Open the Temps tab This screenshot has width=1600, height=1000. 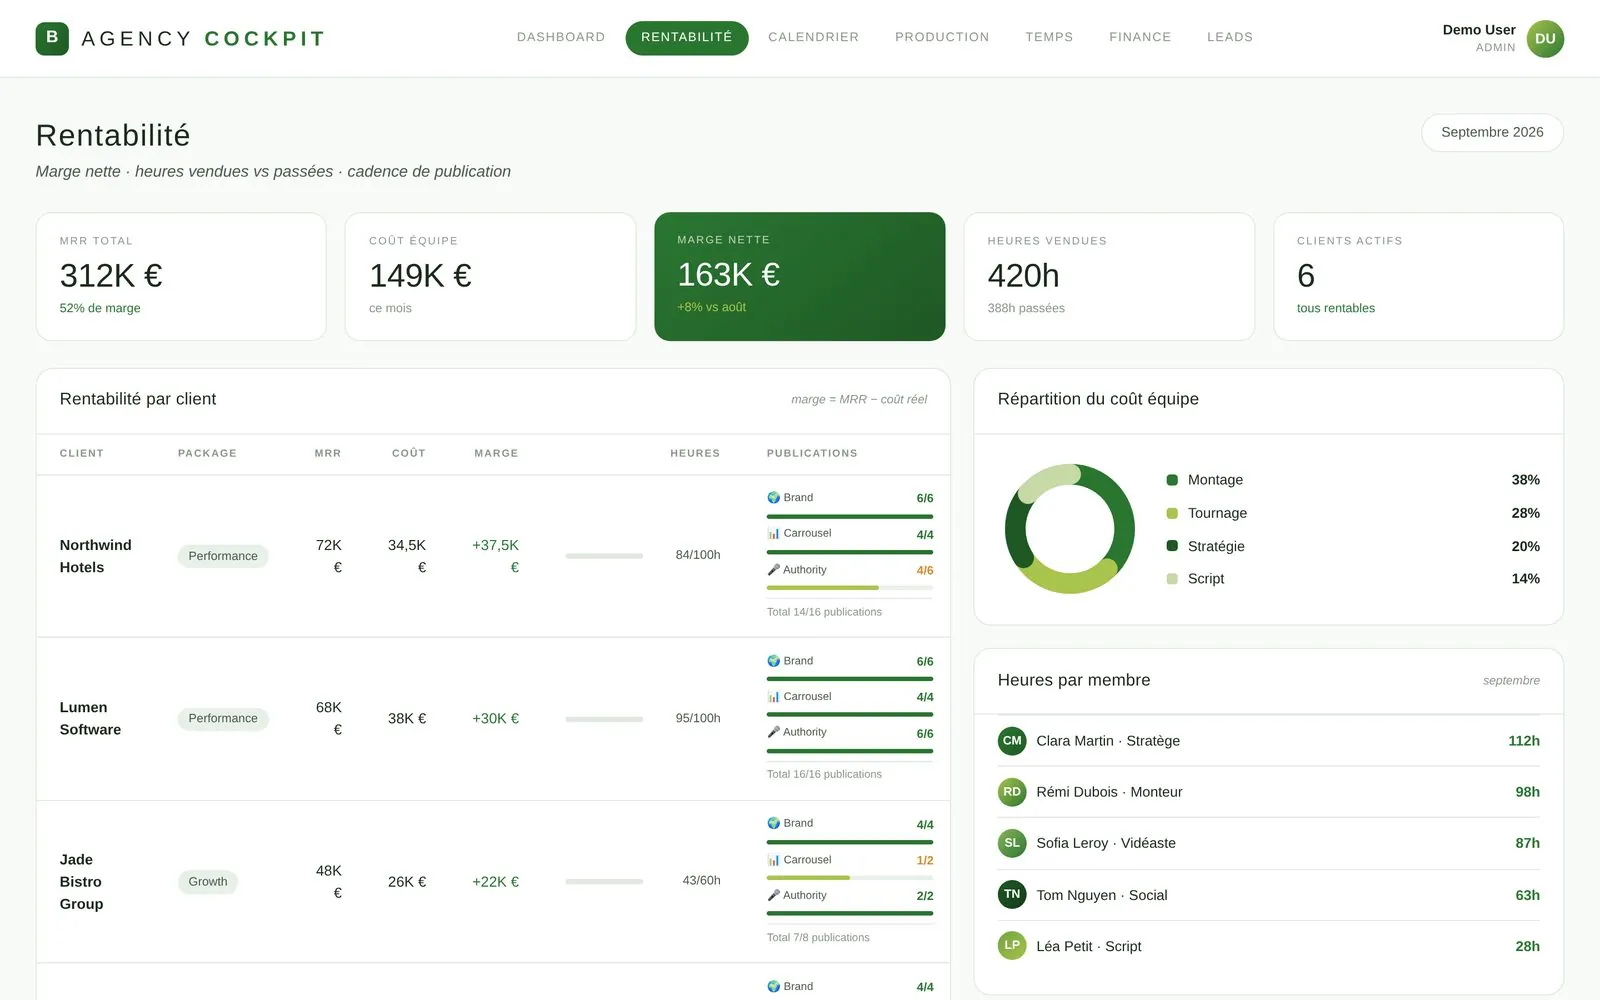(1049, 37)
